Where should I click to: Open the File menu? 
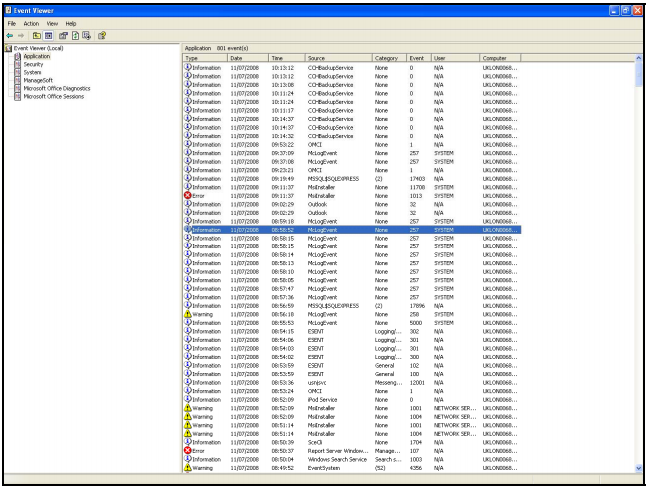[12, 24]
